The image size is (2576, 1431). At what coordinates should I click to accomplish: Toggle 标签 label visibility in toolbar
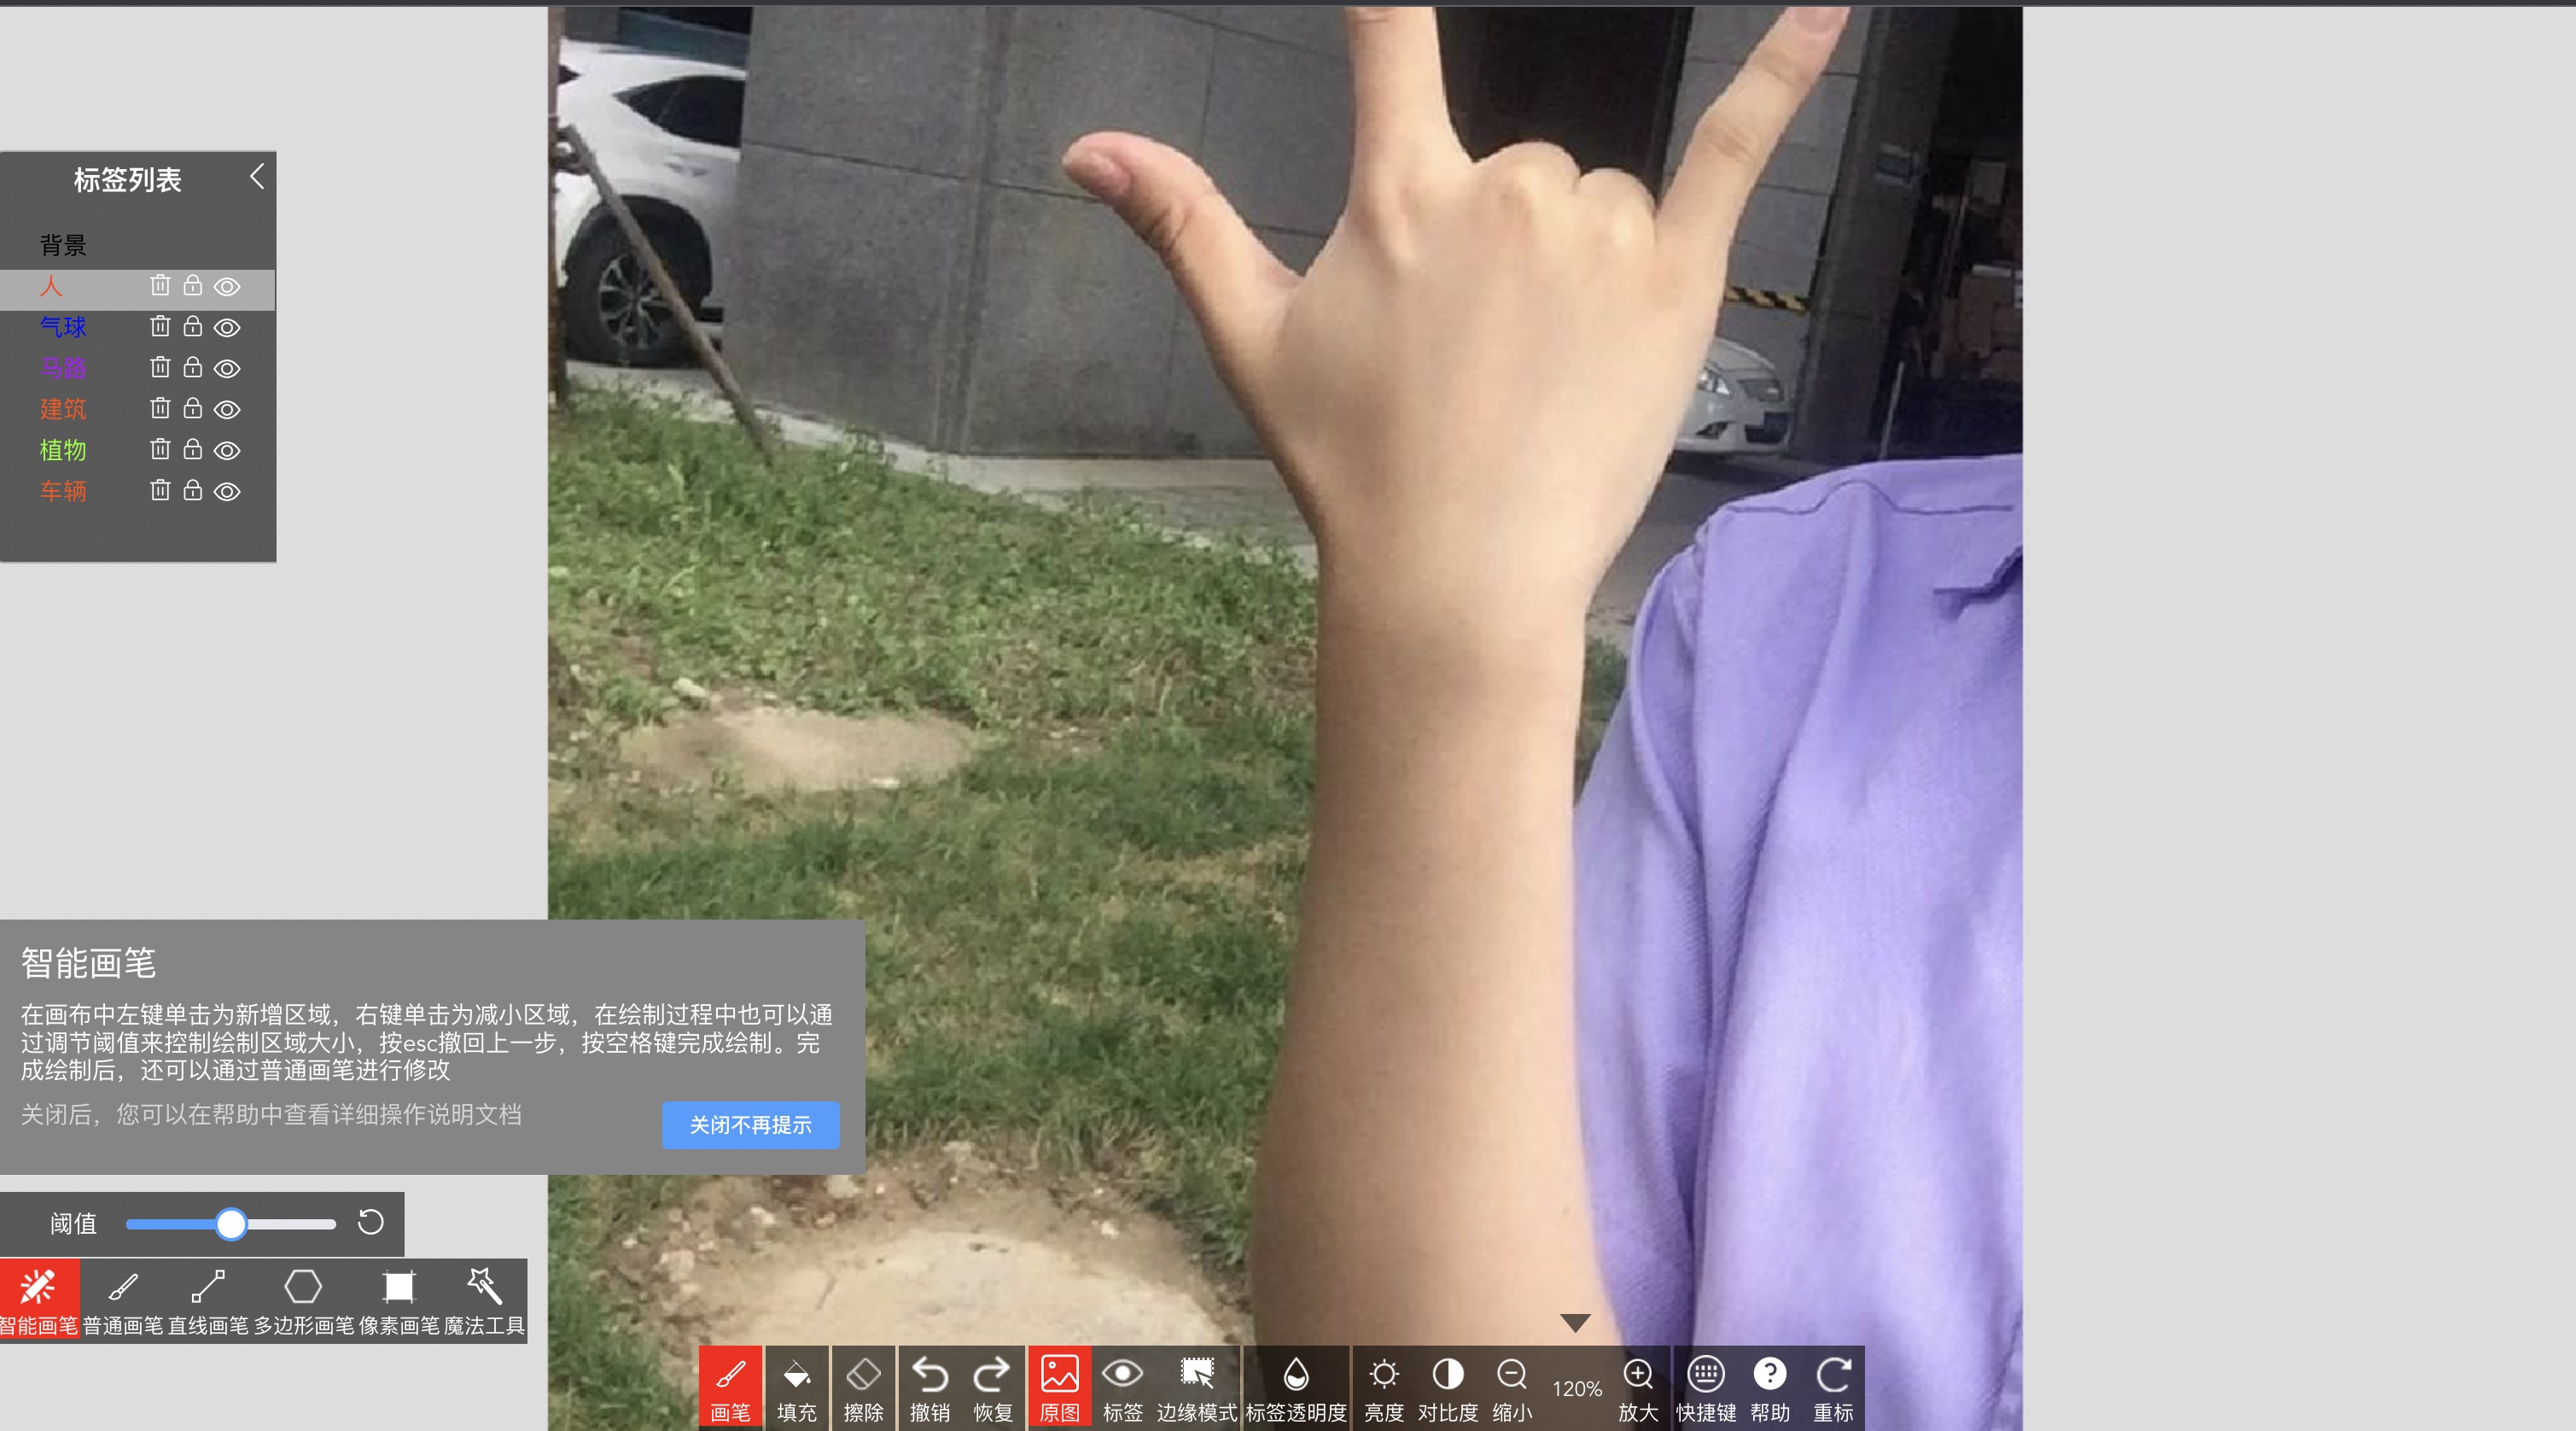(1122, 1388)
